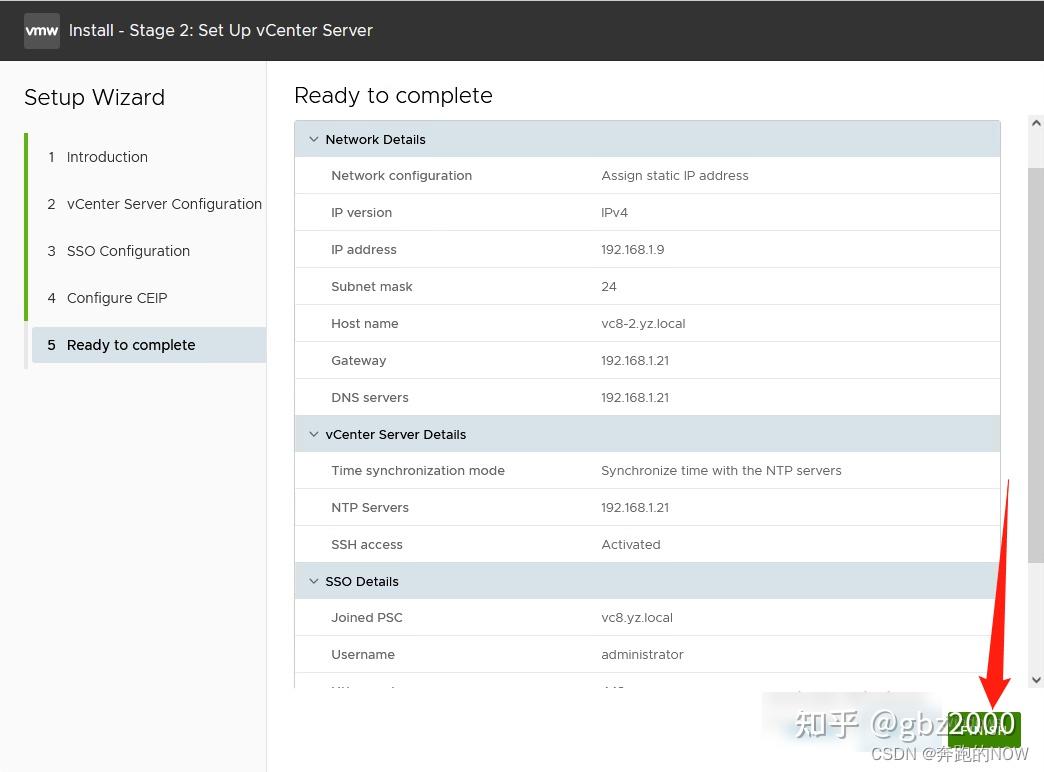
Task: Click the vertical scrollbar thumb
Action: pos(1036,360)
